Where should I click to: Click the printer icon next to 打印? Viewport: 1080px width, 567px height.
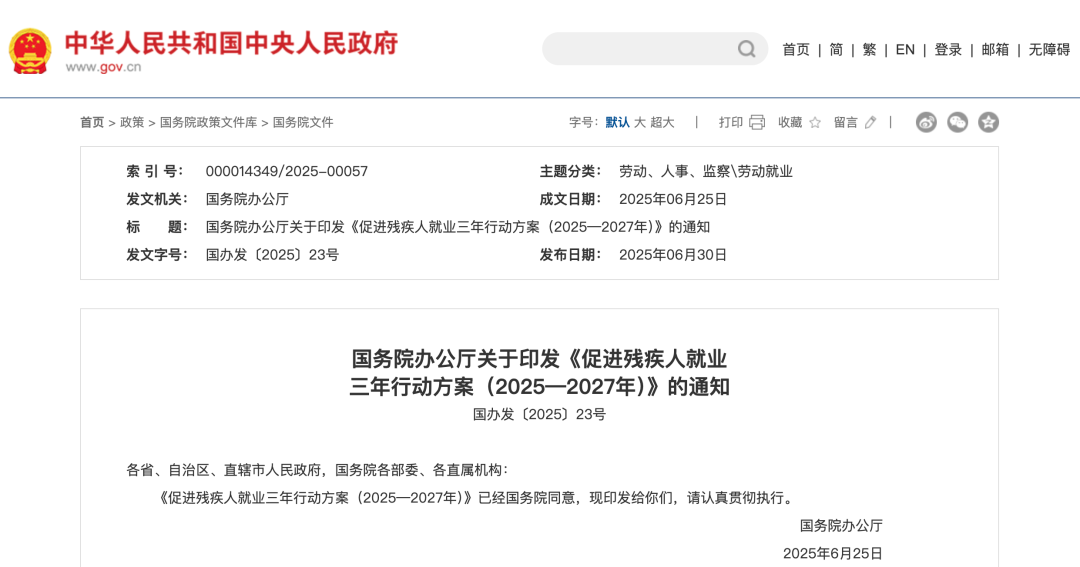click(x=757, y=122)
